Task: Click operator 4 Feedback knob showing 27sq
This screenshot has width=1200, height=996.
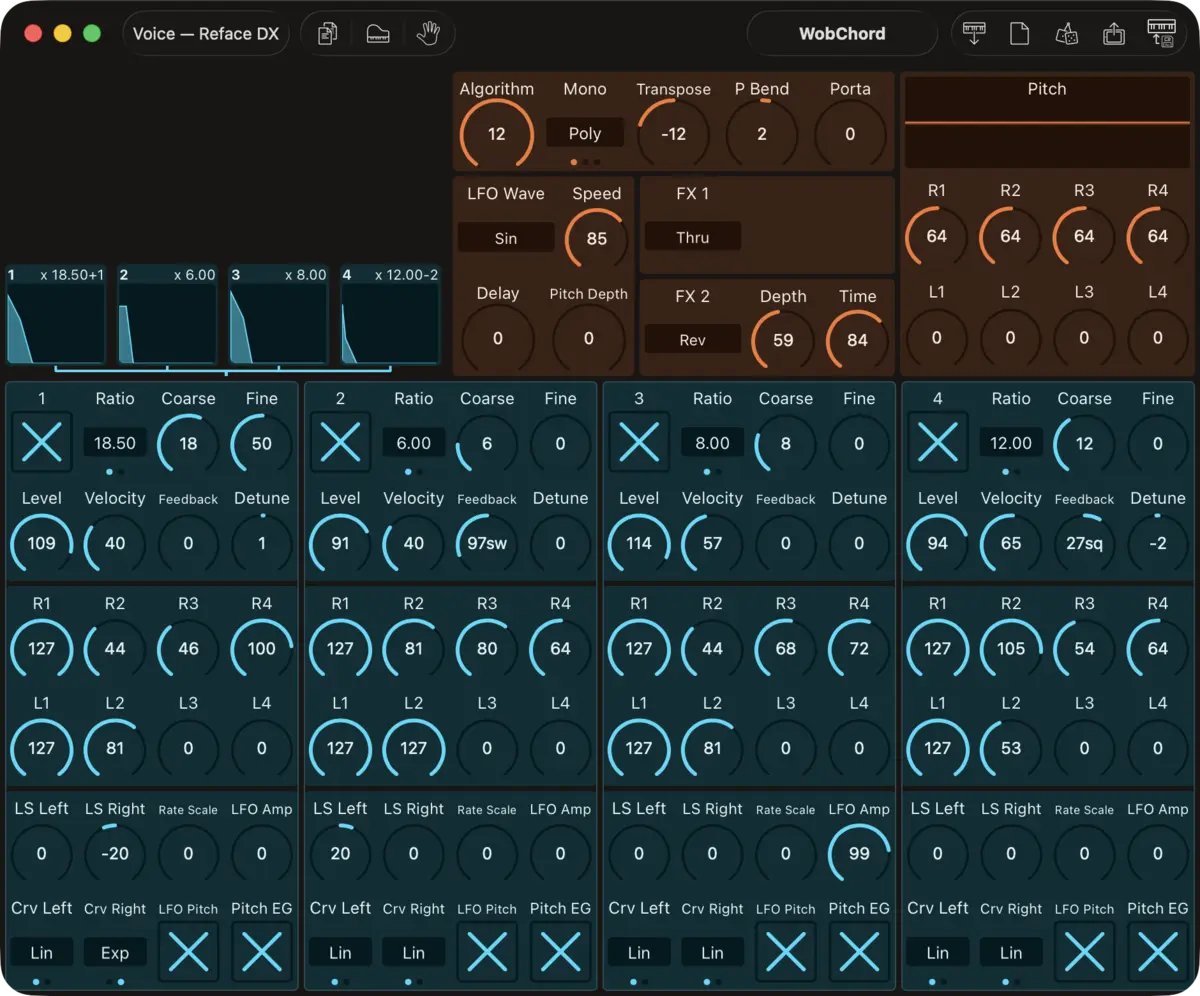Action: pos(1085,543)
